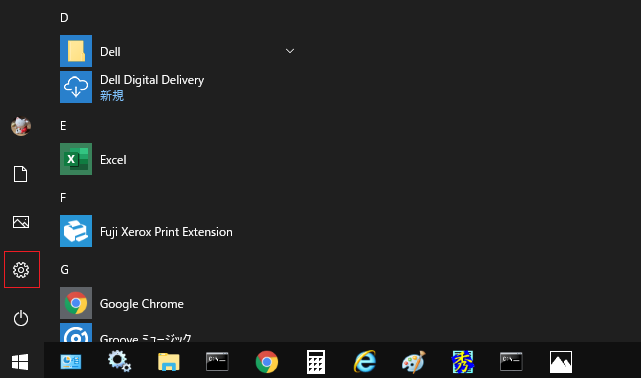The width and height of the screenshot is (641, 378).
Task: Open Fuji Xerox Print Extension icon
Action: point(76,231)
